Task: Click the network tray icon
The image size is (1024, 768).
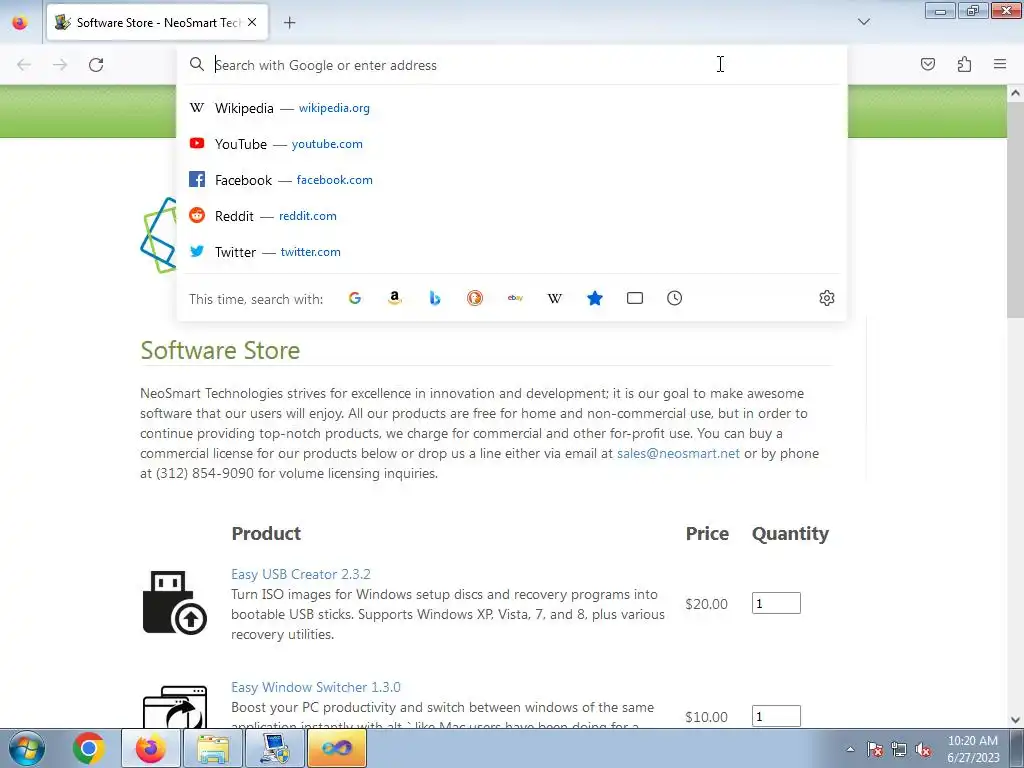Action: (899, 749)
